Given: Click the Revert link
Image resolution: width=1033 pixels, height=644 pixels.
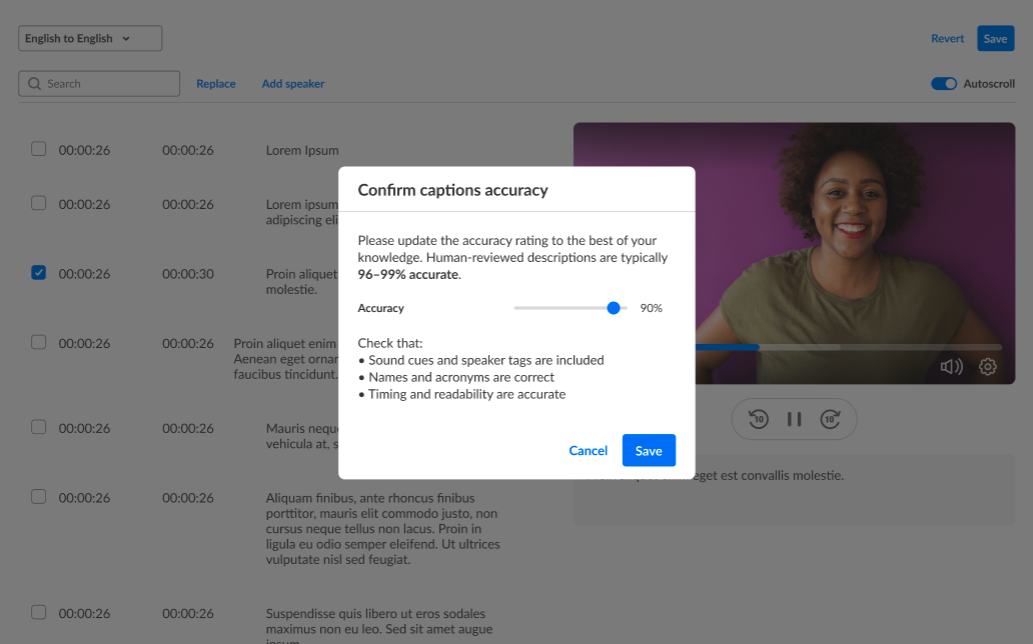Looking at the screenshot, I should point(947,38).
